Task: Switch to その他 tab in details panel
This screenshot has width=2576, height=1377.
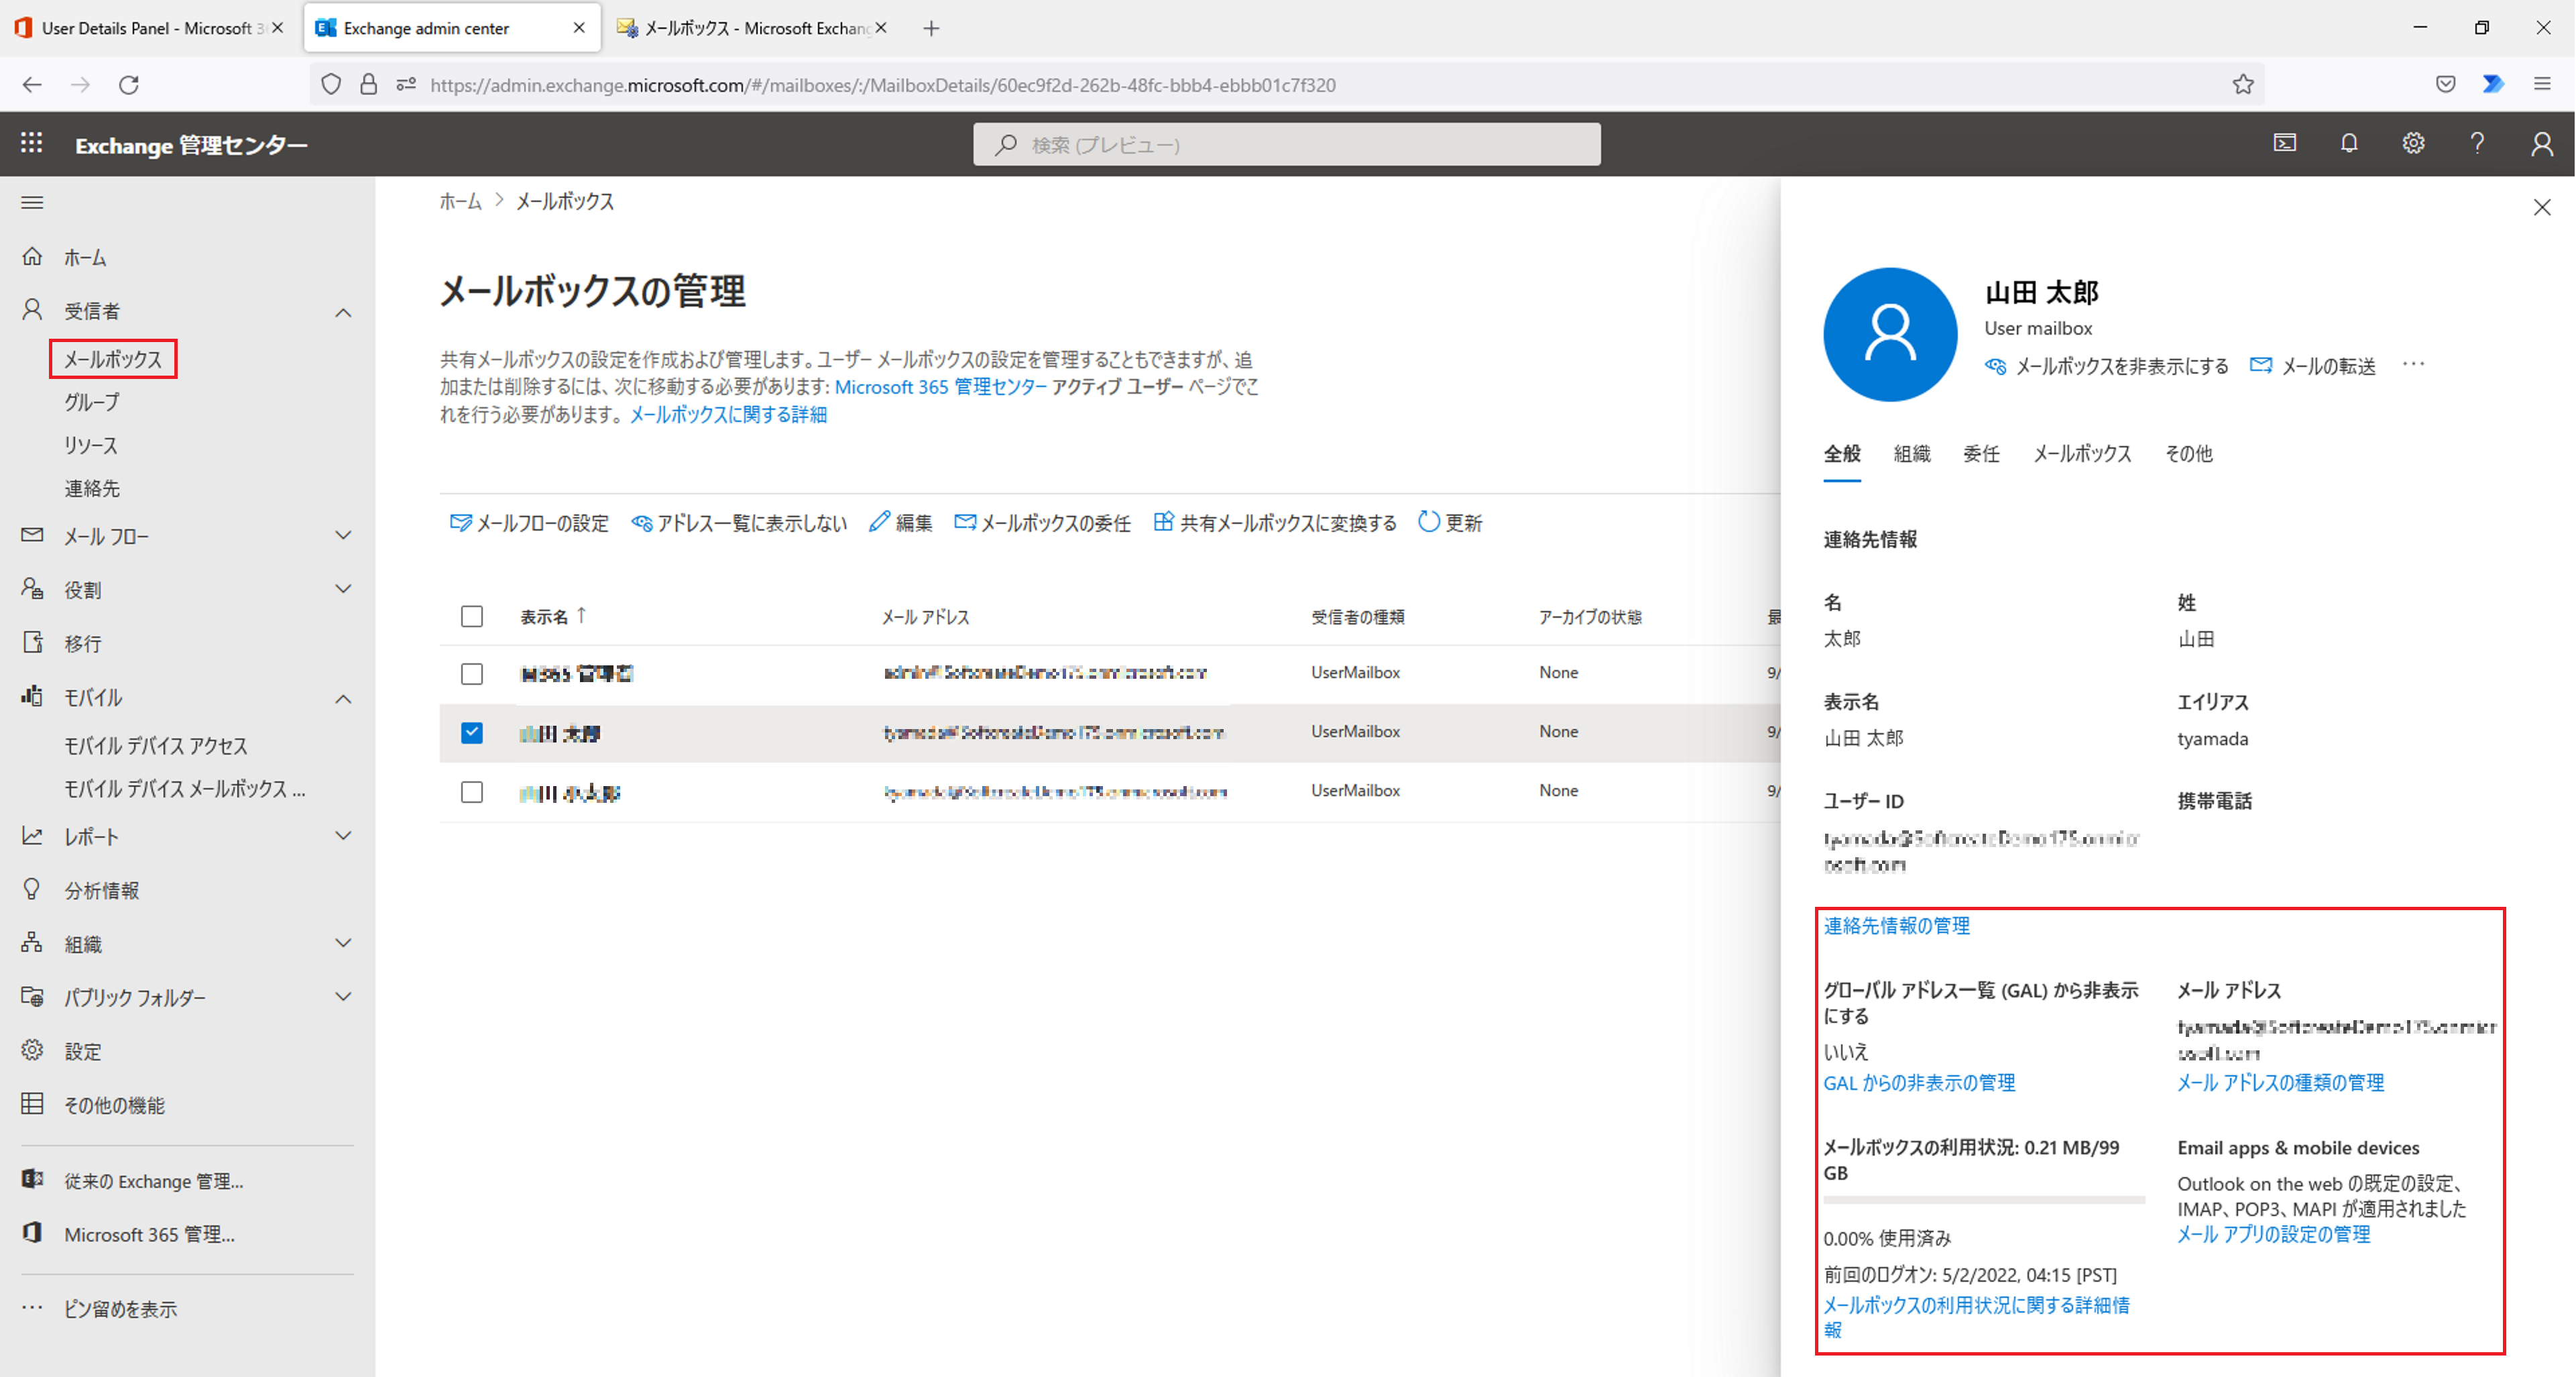Action: click(2189, 454)
